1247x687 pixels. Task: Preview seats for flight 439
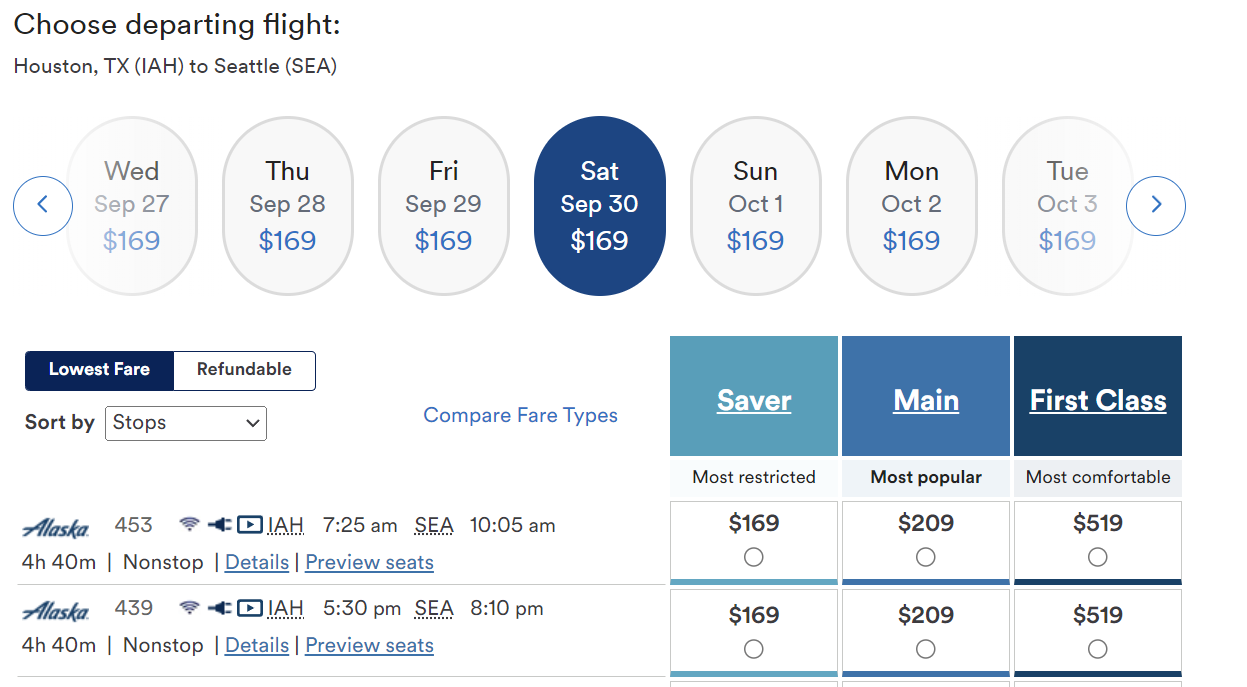369,645
